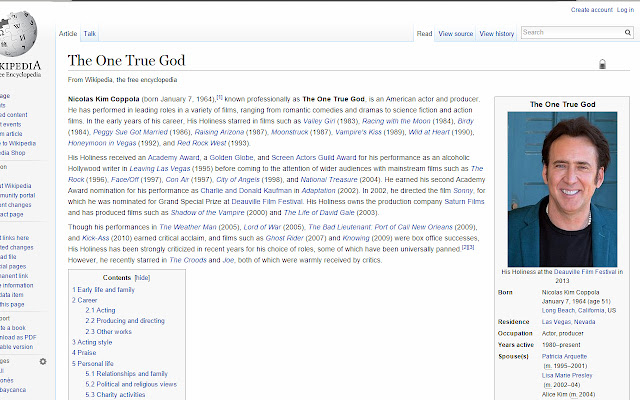Select the Read tab
640x400 pixels.
tap(424, 34)
